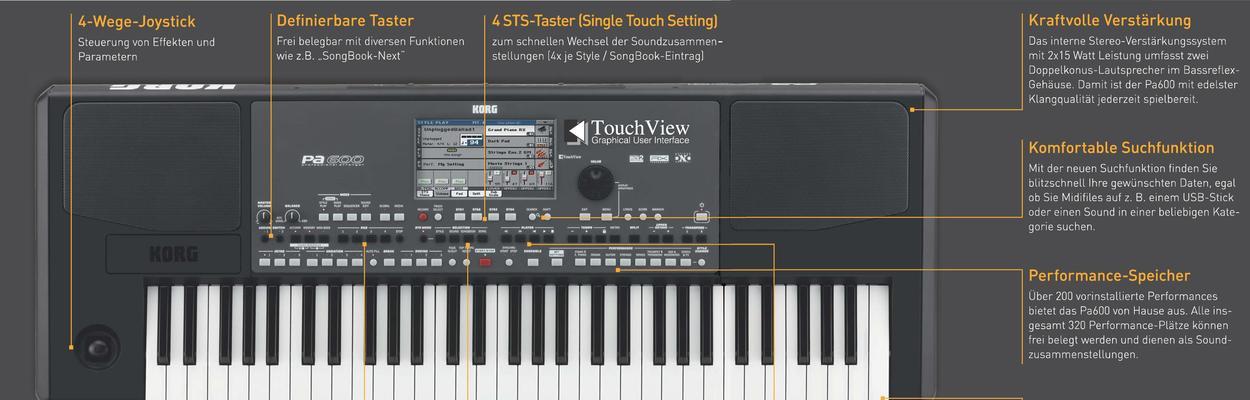Hit the Player rewind button

(x=506, y=238)
